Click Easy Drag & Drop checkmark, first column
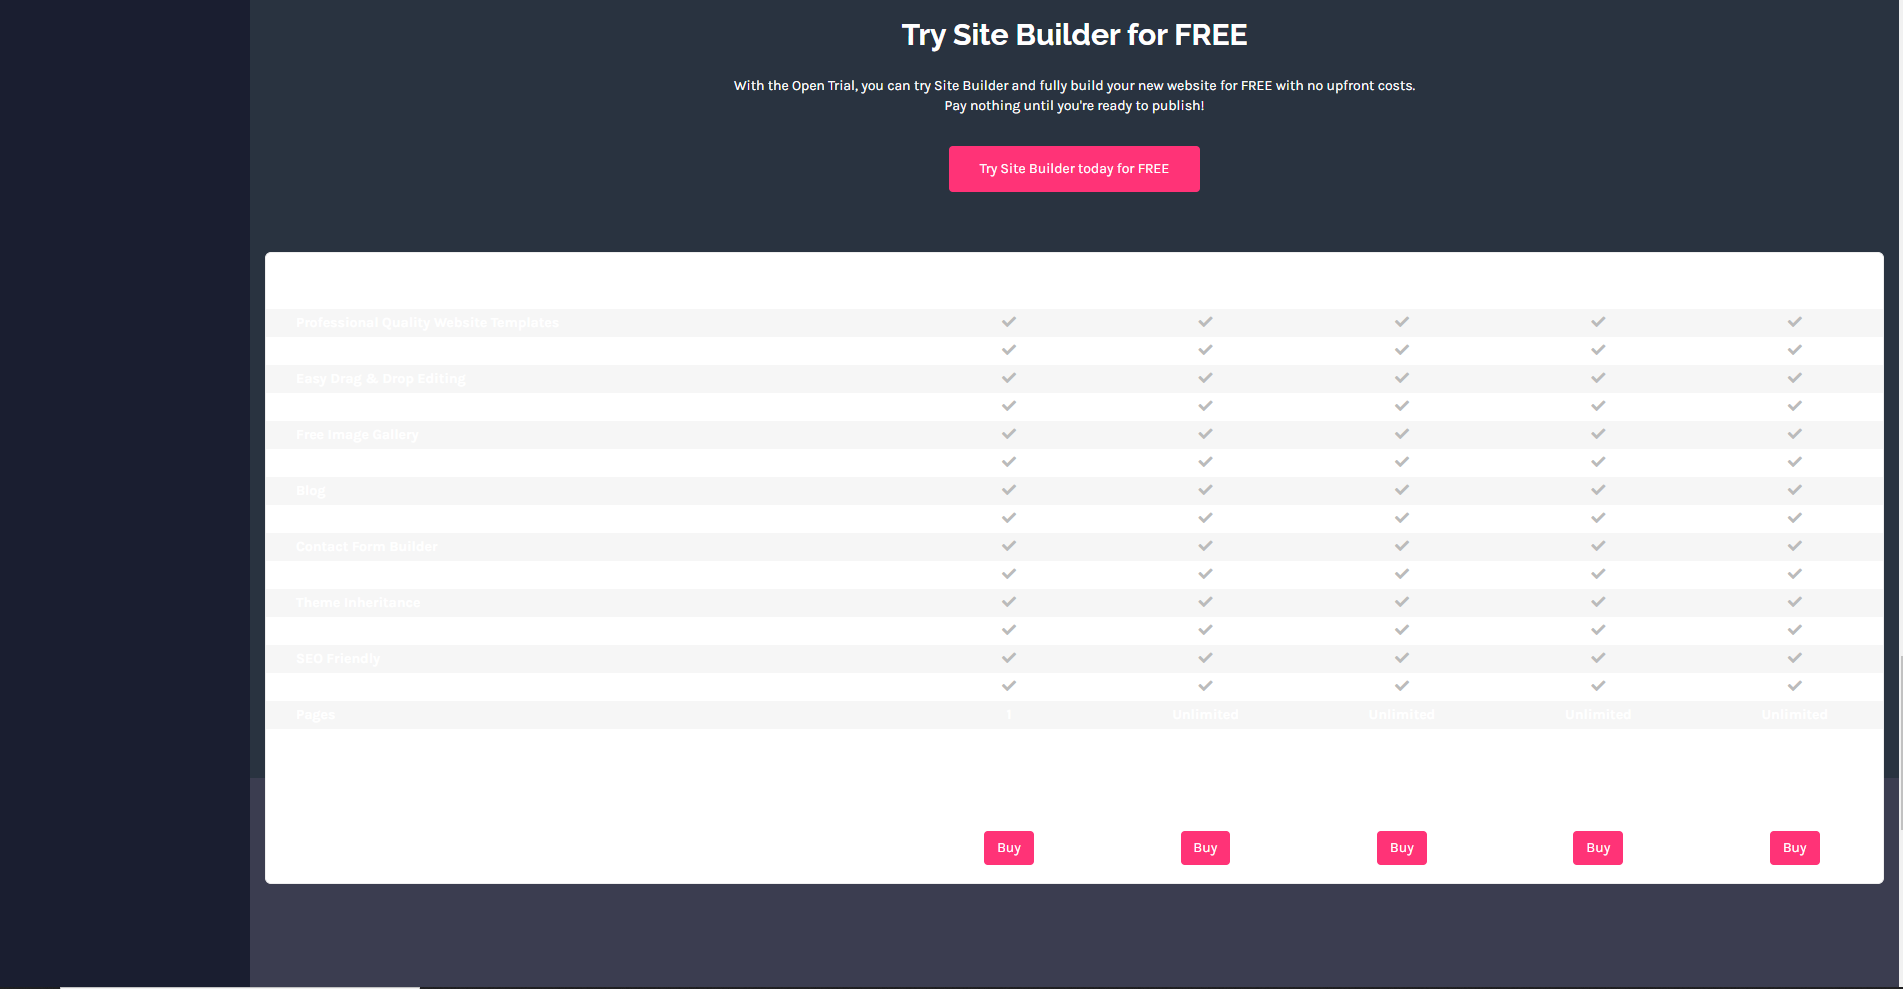This screenshot has width=1903, height=989. pos(1009,378)
